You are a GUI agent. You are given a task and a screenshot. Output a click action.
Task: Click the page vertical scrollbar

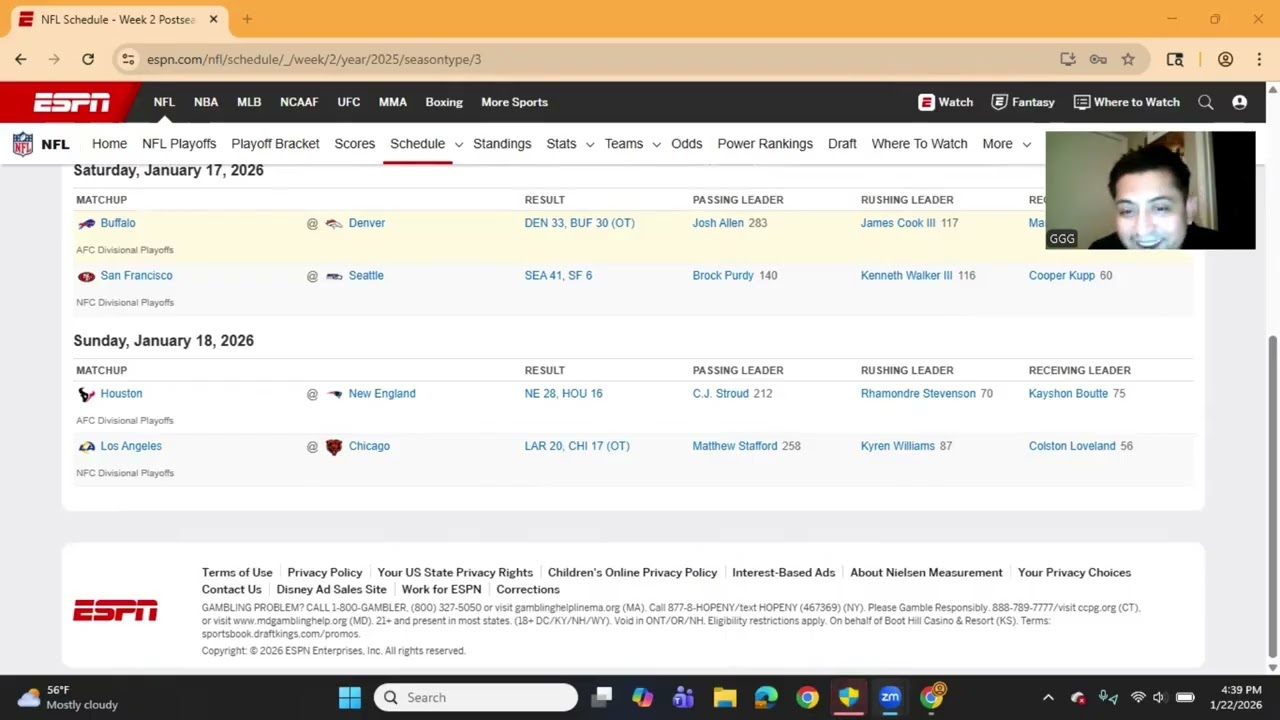[1273, 495]
